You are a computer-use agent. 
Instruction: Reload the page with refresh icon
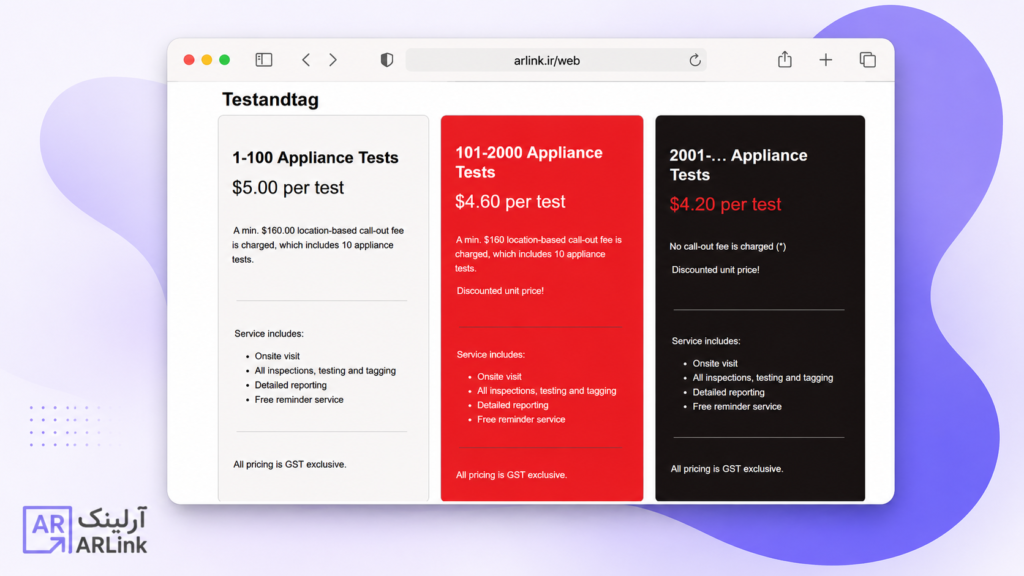pyautogui.click(x=695, y=60)
